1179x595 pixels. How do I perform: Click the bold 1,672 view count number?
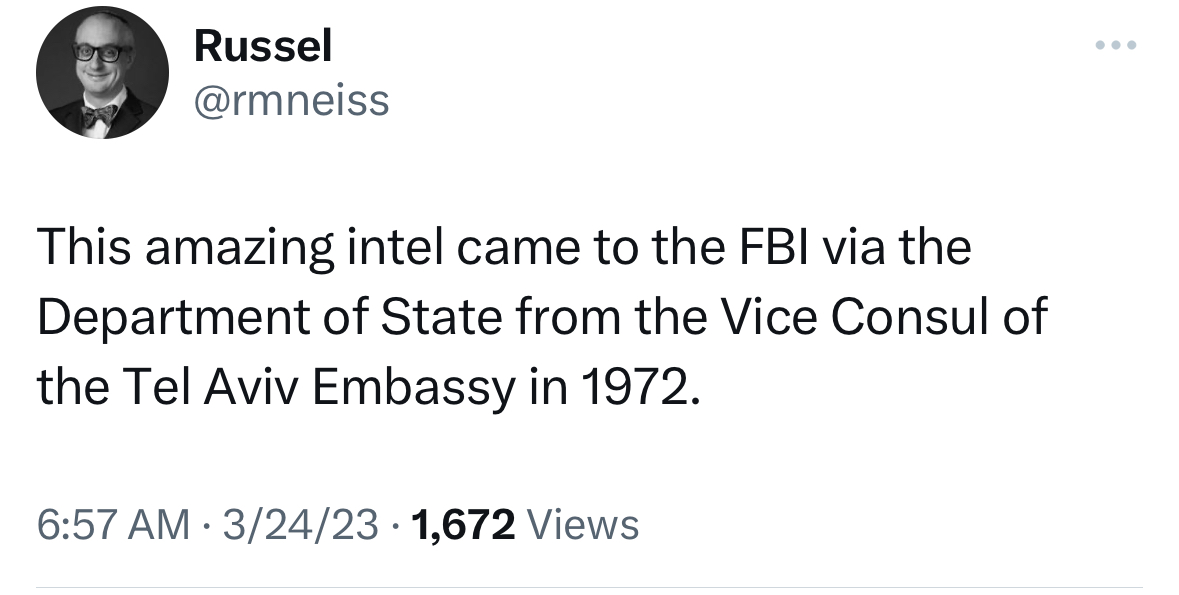[x=463, y=524]
